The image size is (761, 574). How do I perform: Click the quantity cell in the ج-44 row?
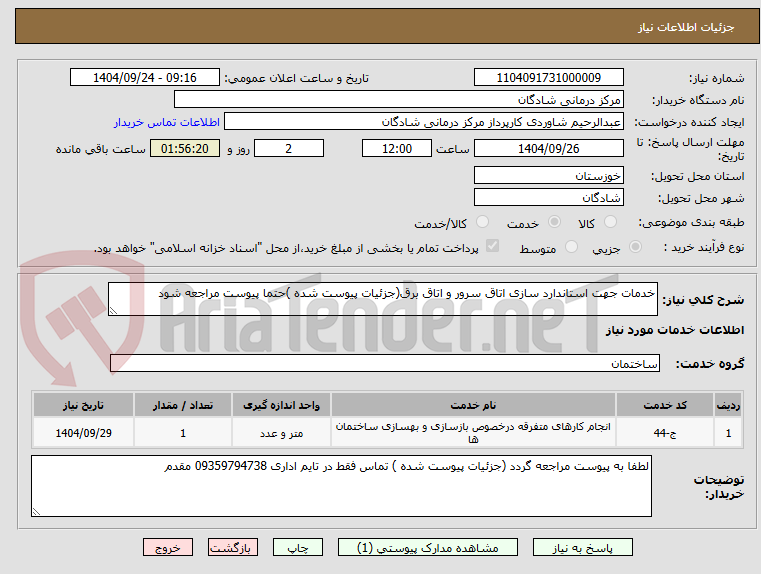coord(183,433)
